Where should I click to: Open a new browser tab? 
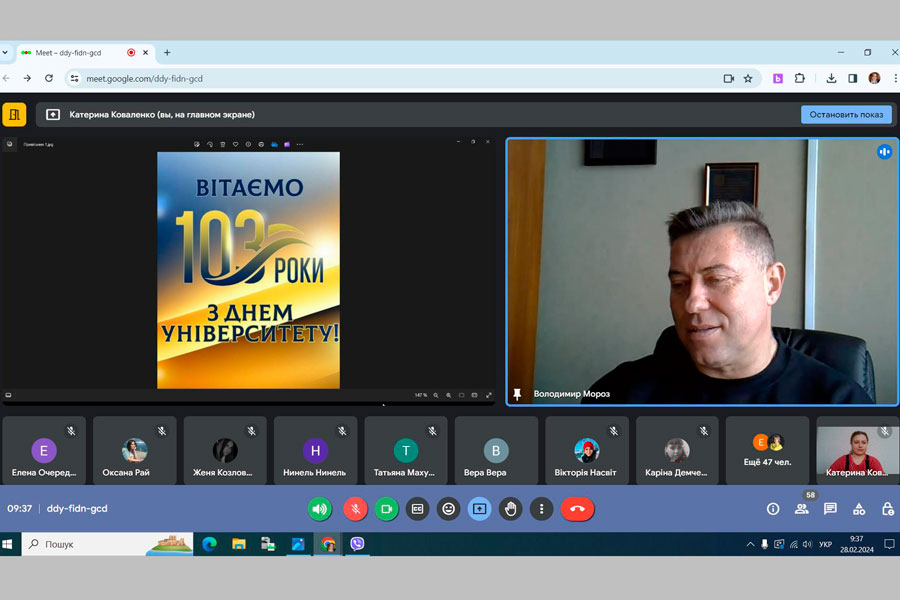point(167,53)
